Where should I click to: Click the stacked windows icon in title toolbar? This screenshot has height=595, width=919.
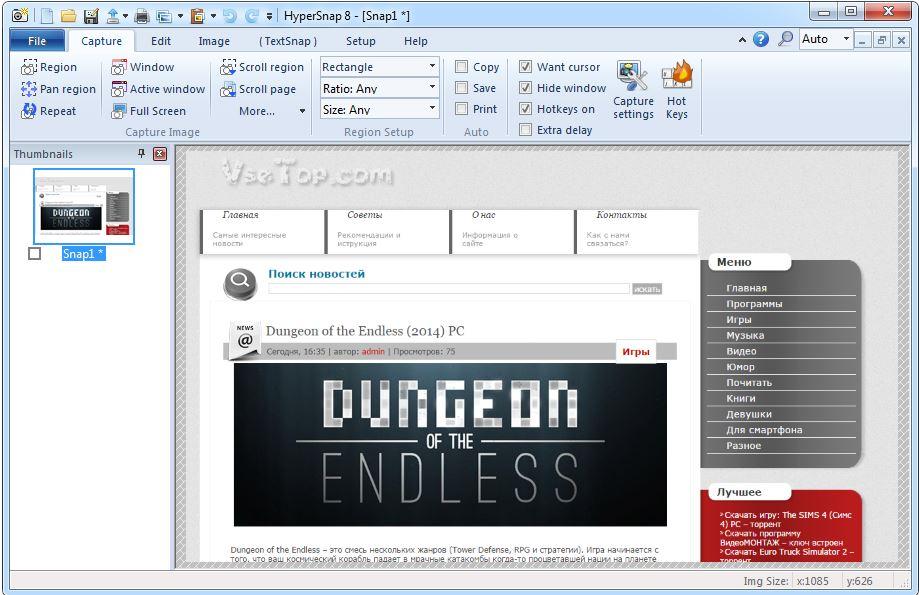[164, 16]
